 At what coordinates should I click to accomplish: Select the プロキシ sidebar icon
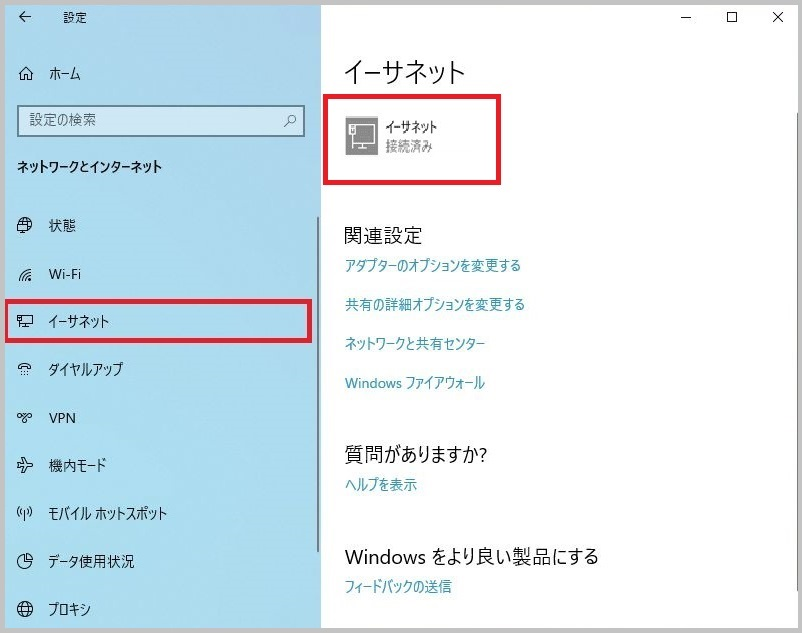tap(26, 609)
